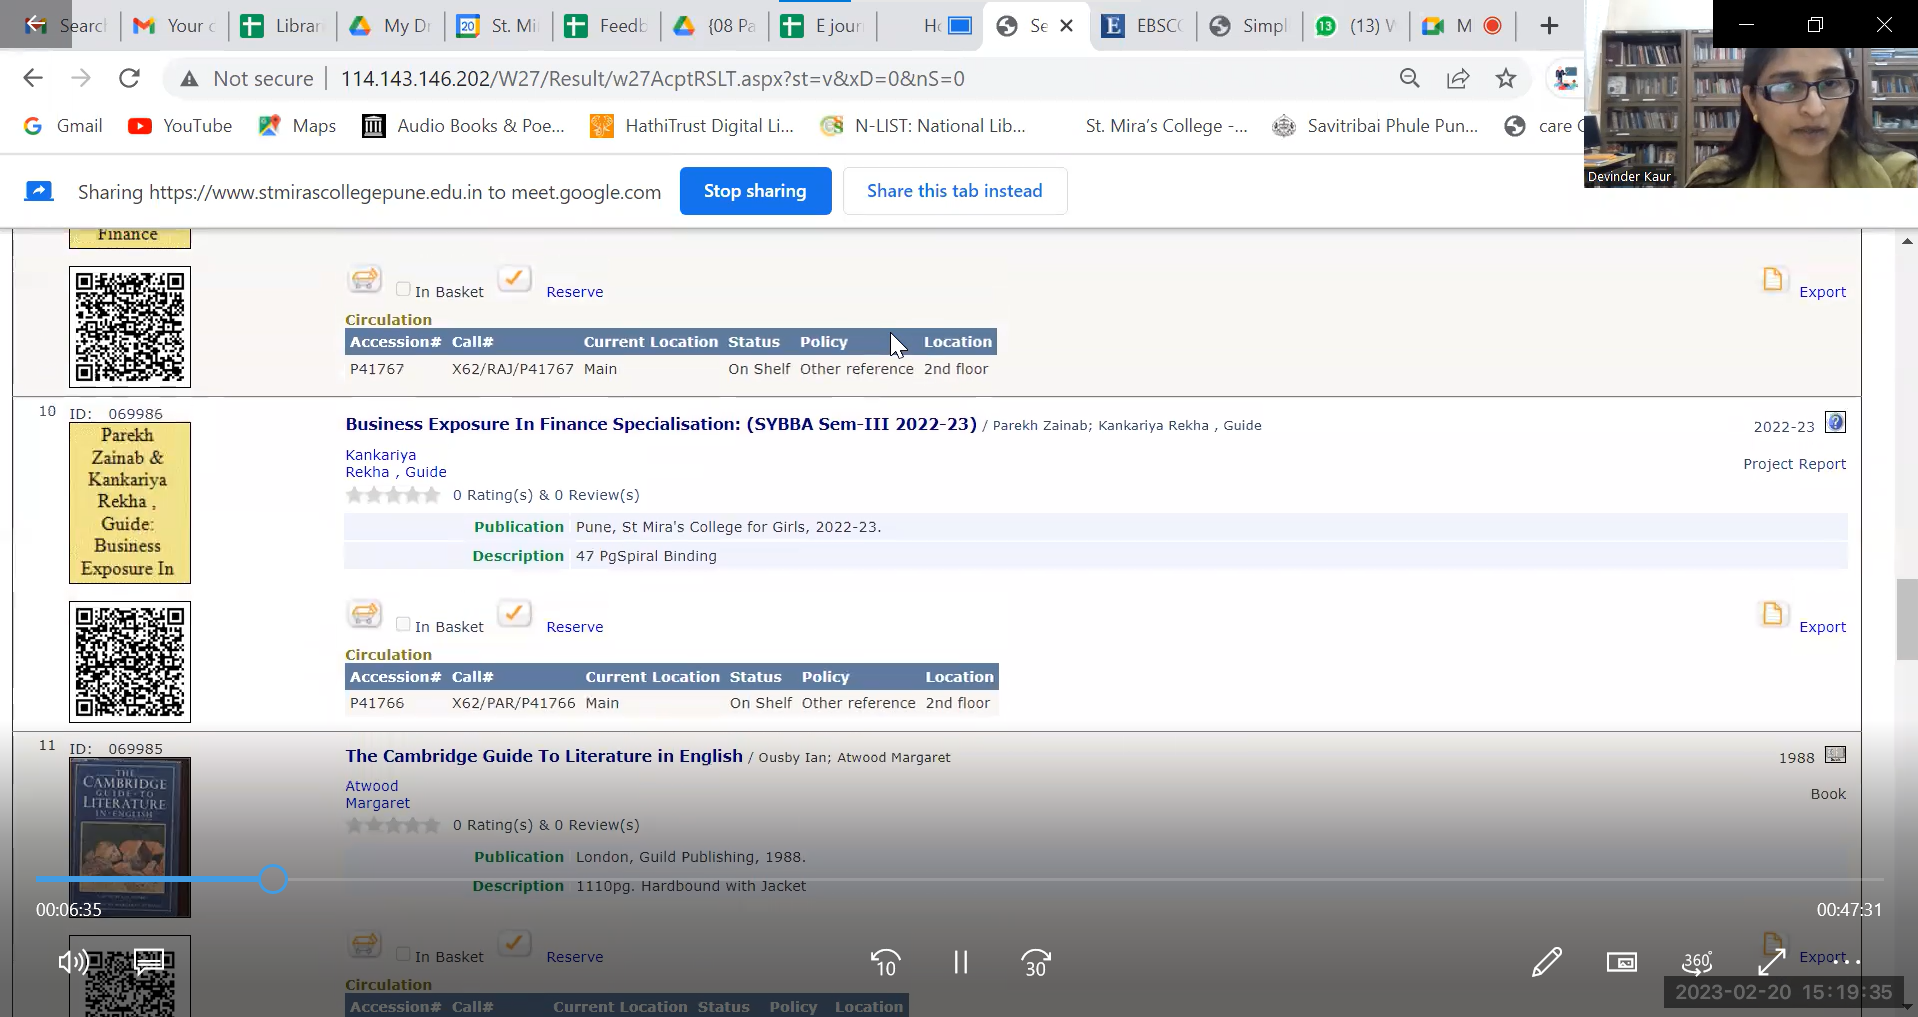Switch to the mini player view

tap(1622, 962)
